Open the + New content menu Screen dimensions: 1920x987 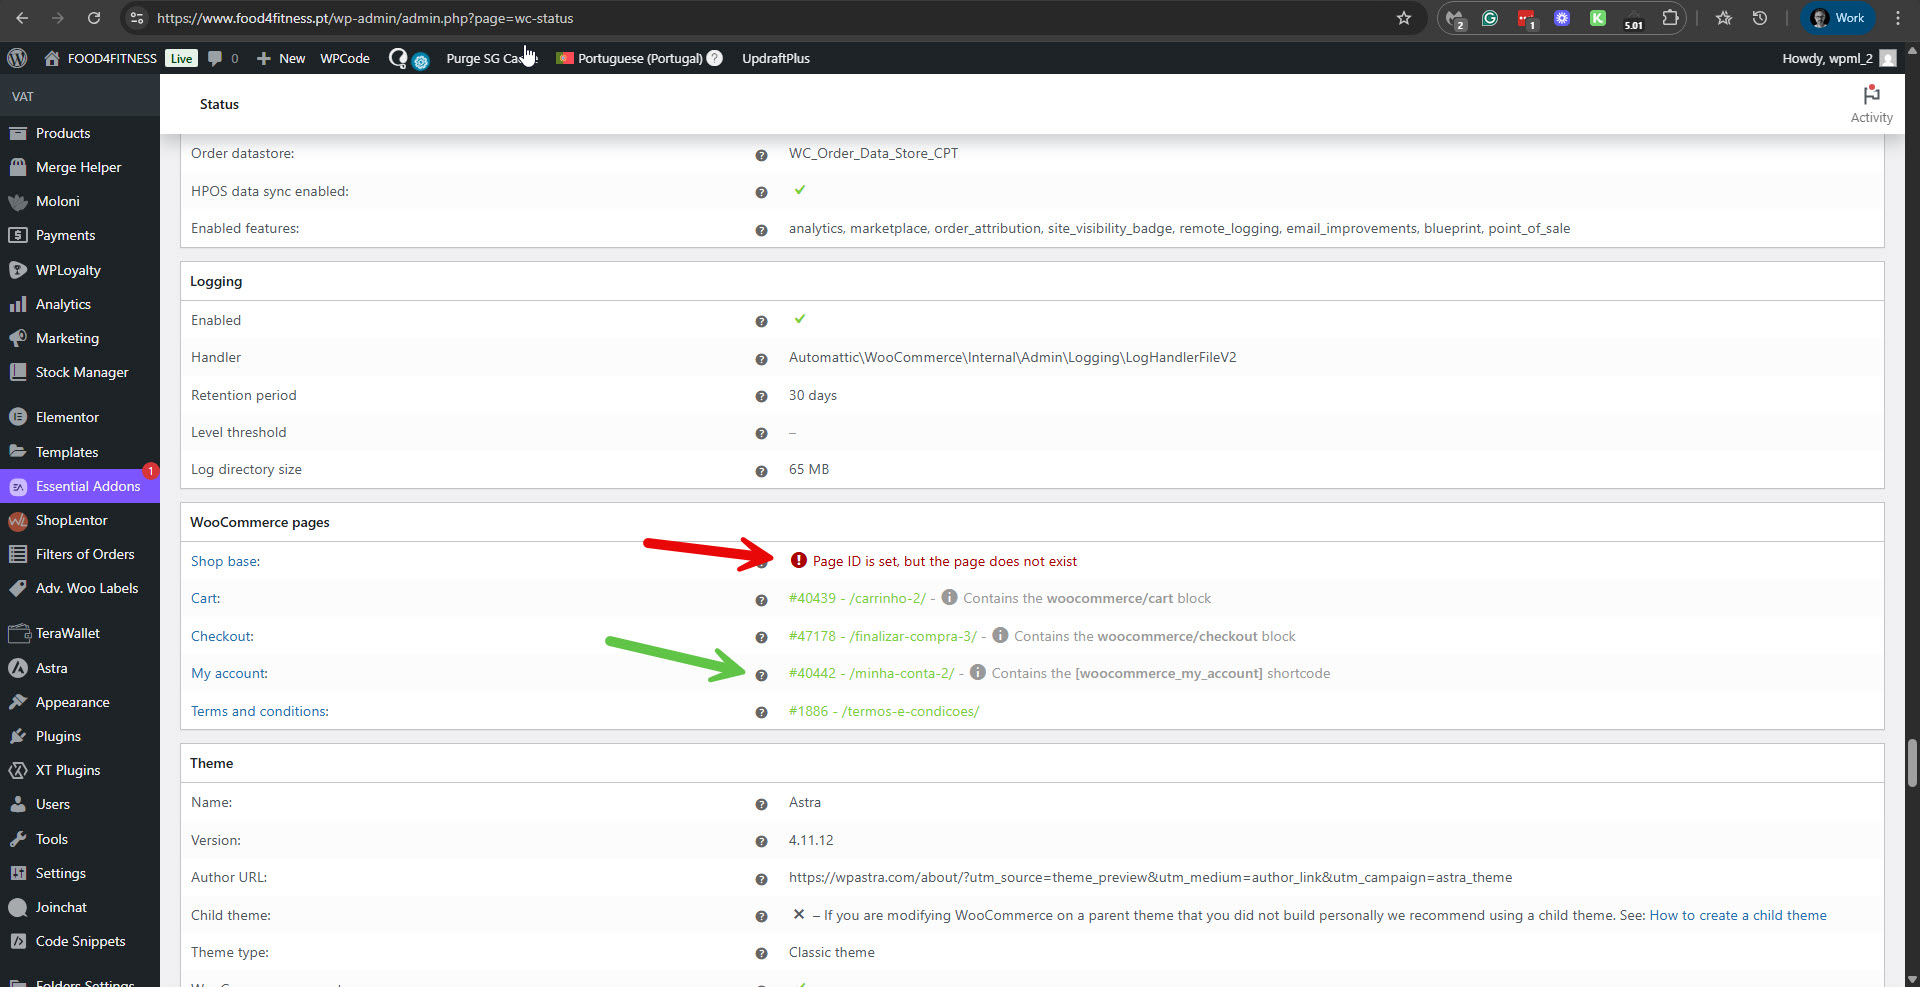(x=281, y=58)
